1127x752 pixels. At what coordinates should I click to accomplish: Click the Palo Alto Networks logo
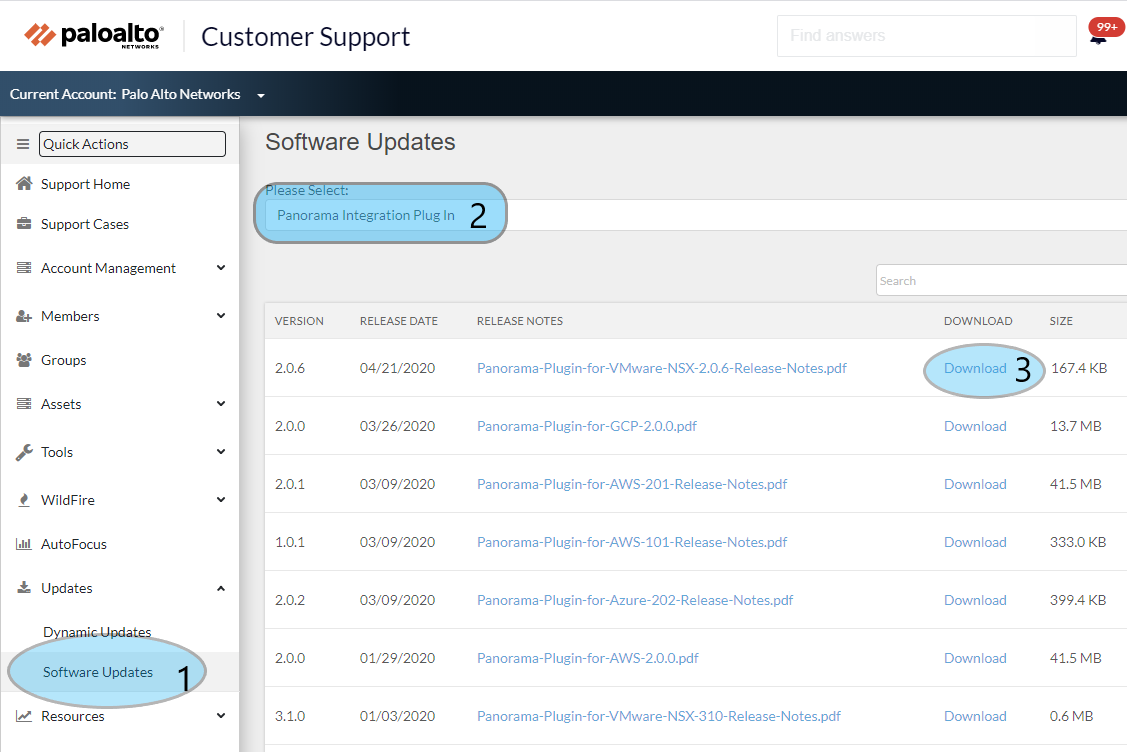pos(92,34)
